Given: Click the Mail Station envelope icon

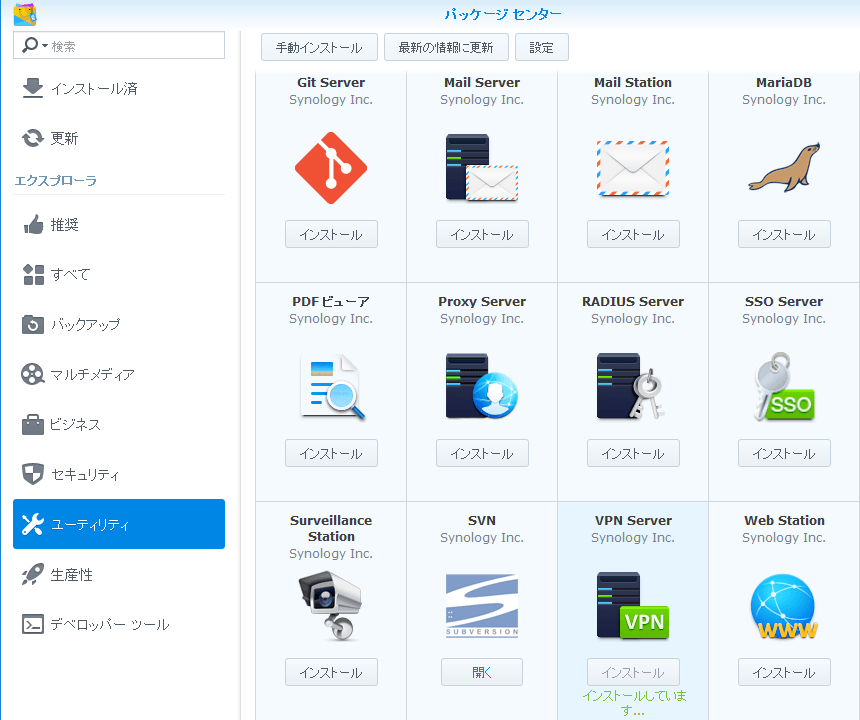Looking at the screenshot, I should click(633, 168).
